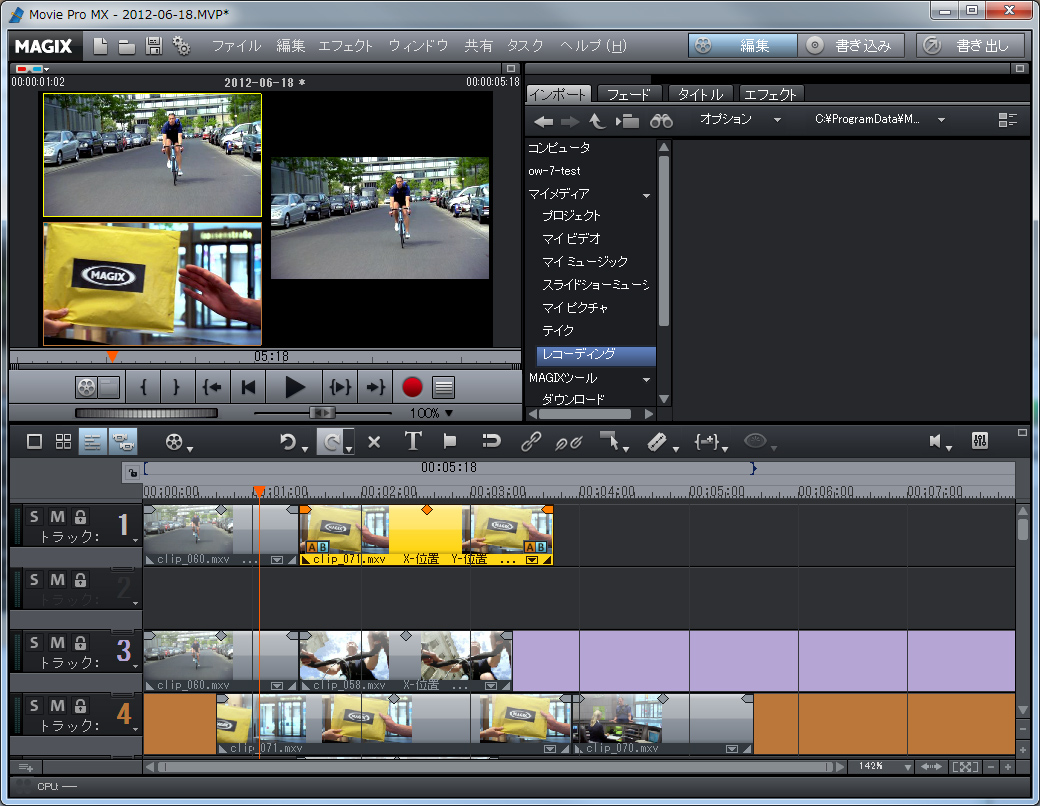Open the undo history dropdown arrow
The width and height of the screenshot is (1040, 806).
(x=305, y=449)
